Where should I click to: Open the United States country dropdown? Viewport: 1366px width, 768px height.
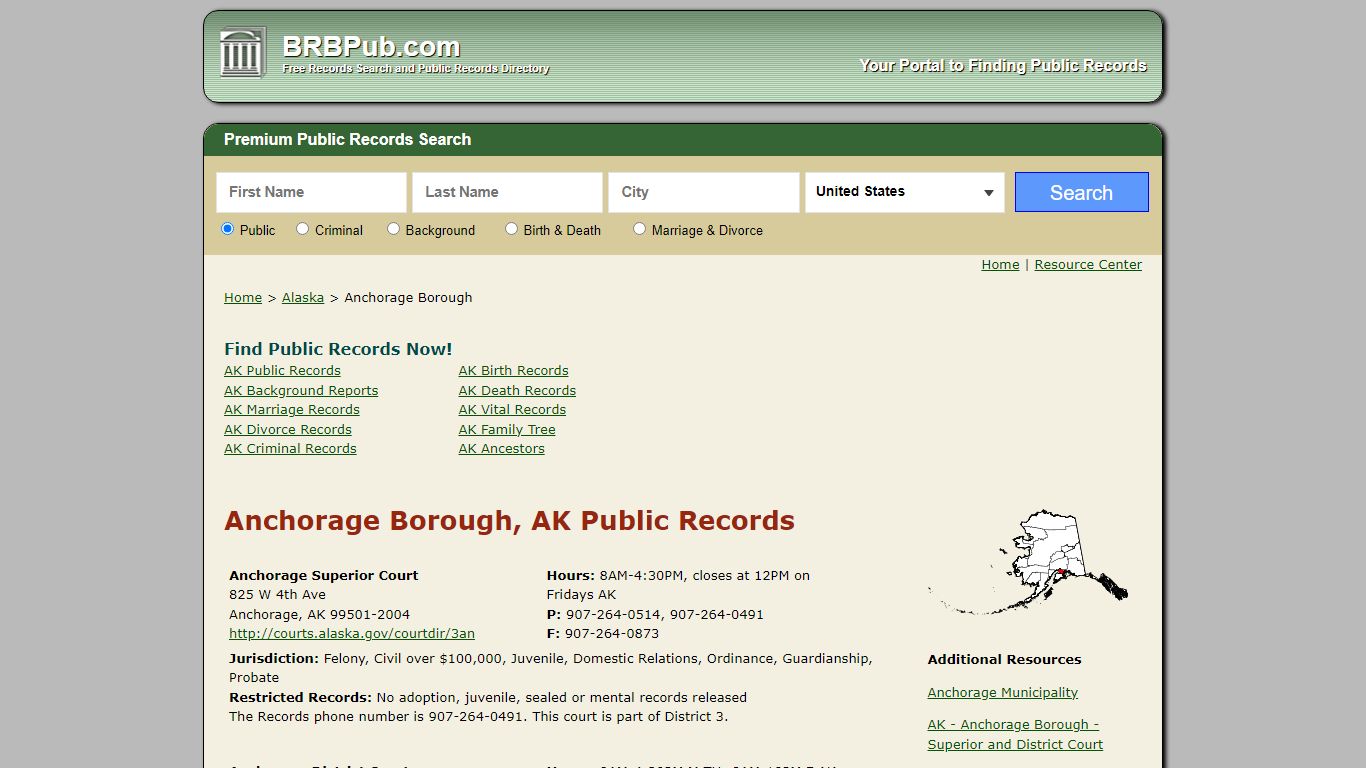point(905,192)
